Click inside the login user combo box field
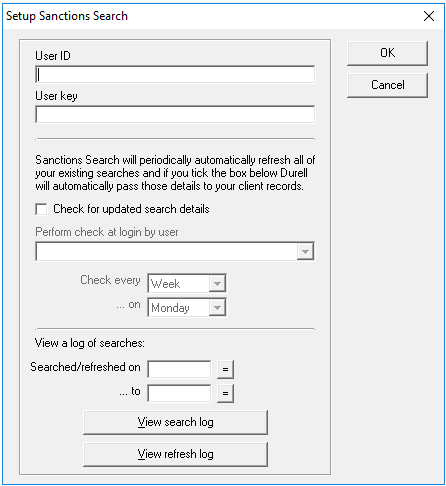The image size is (446, 486). 166,252
